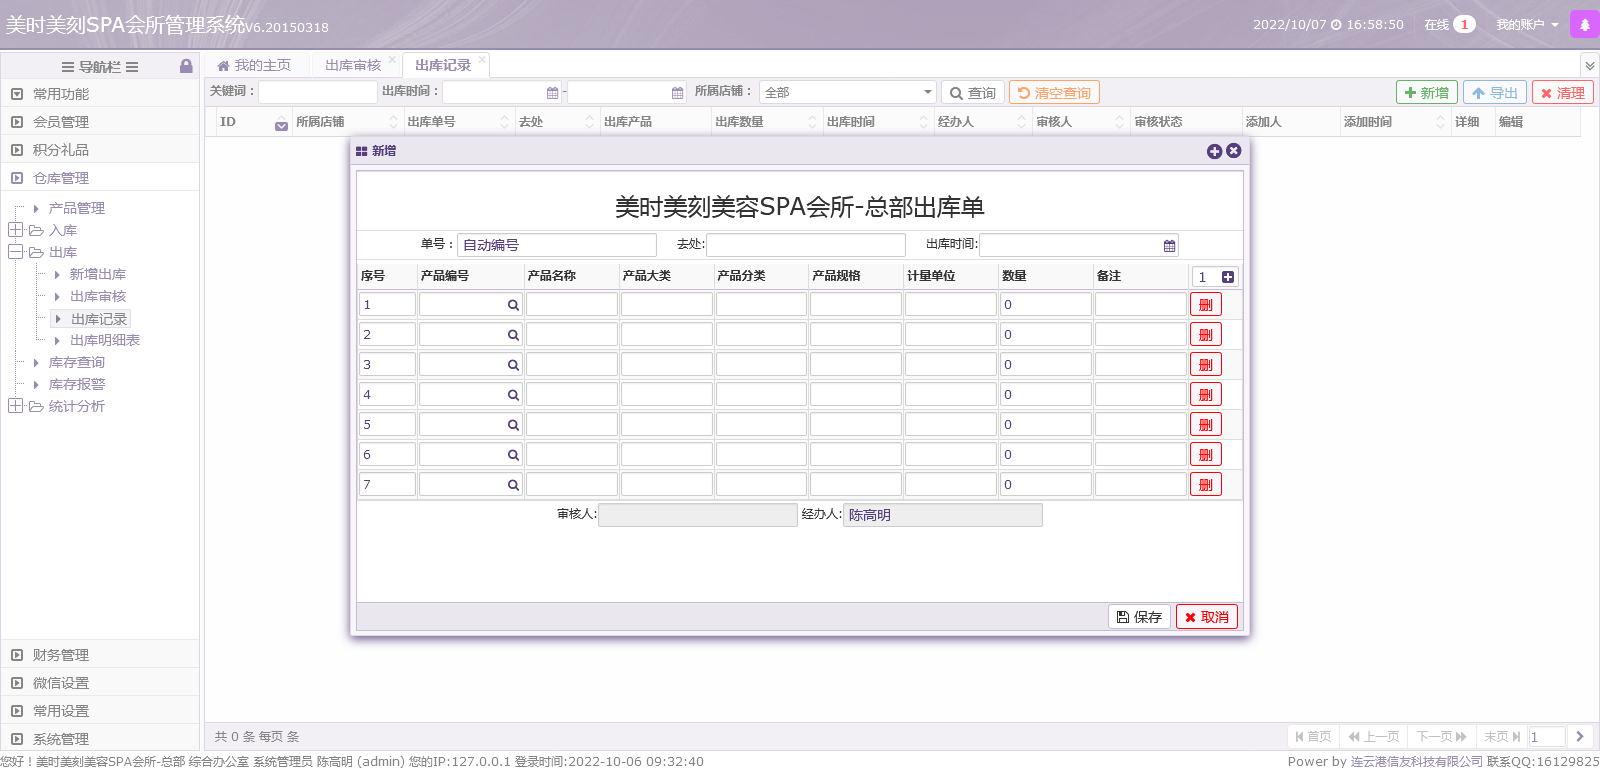Toggle the ID column selection dropdown

tap(281, 124)
